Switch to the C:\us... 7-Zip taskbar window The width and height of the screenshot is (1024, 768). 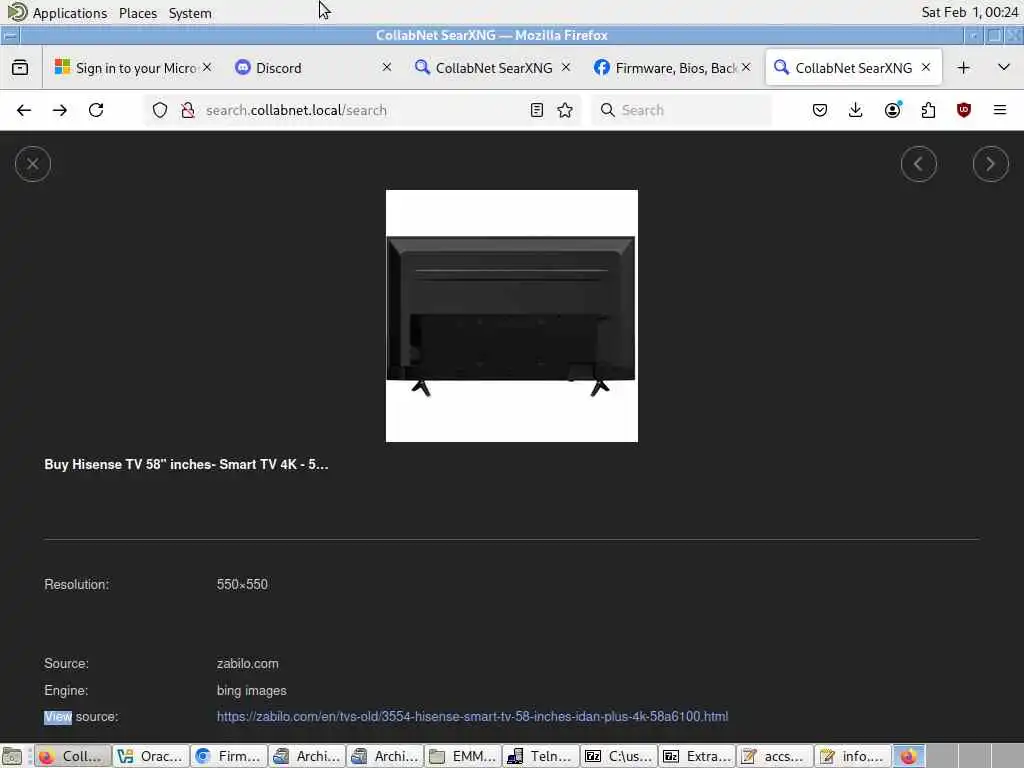(618, 756)
